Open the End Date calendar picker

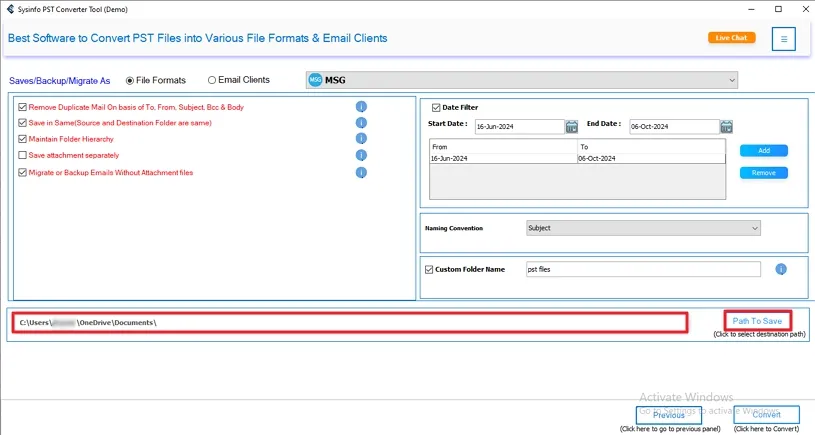pos(726,127)
